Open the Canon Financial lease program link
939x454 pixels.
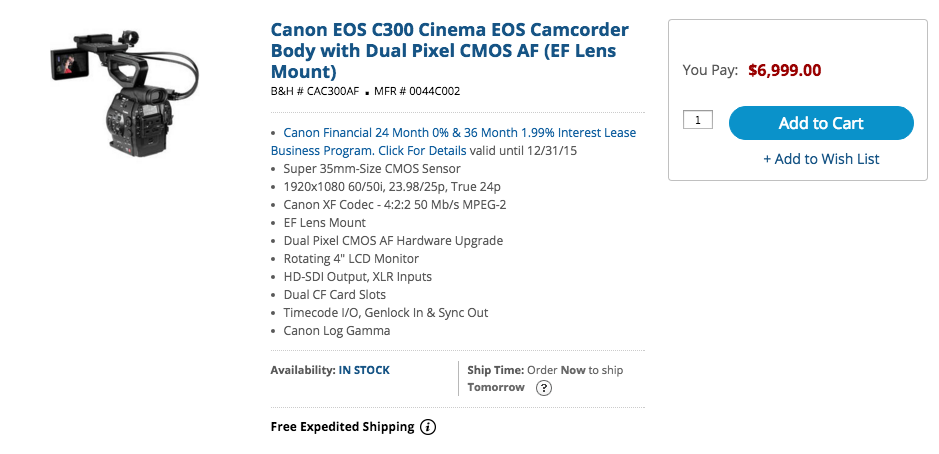click(453, 141)
